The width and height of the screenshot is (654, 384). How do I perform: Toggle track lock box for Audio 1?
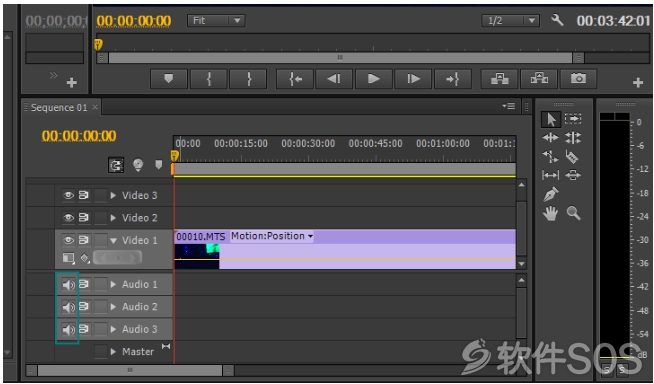click(x=101, y=284)
